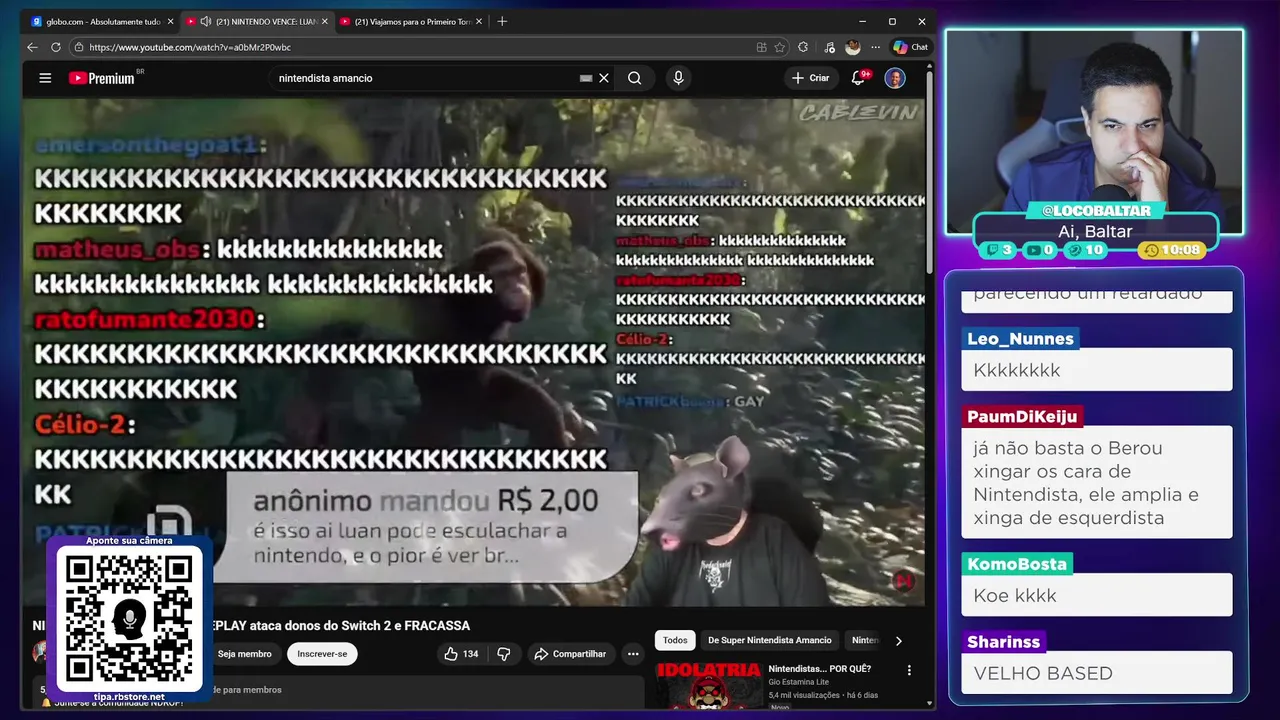Screen dimensions: 1280x720
Task: Open the Criar create menu
Action: tap(810, 78)
